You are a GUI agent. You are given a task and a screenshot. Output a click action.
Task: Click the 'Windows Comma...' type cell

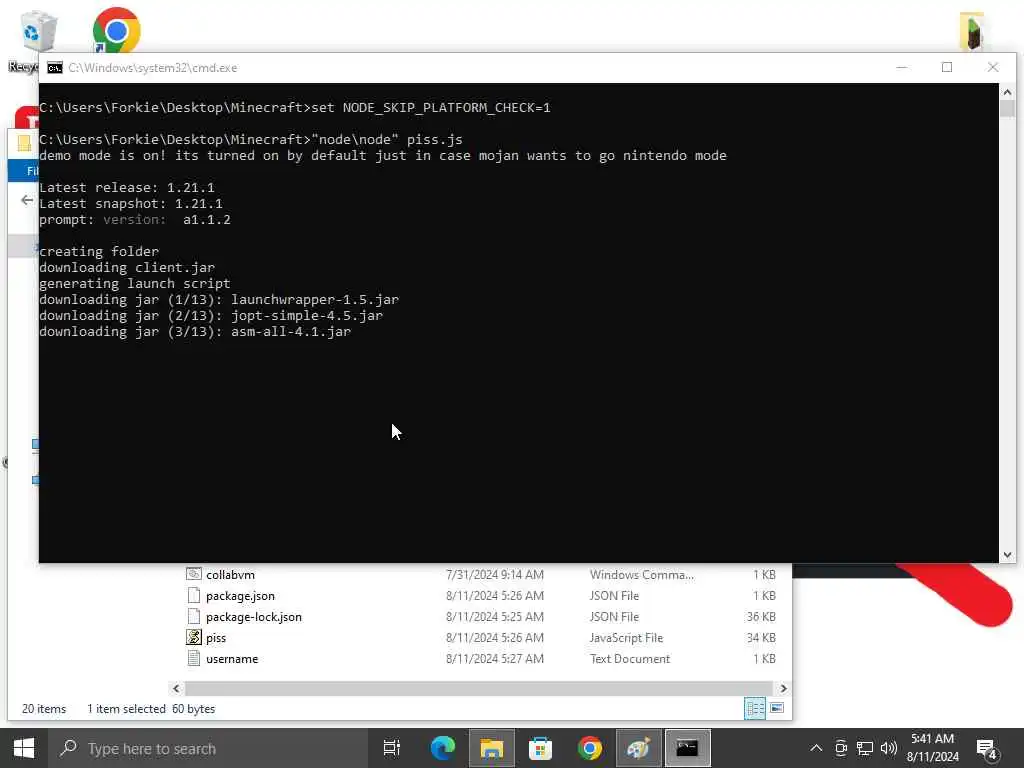pos(641,575)
